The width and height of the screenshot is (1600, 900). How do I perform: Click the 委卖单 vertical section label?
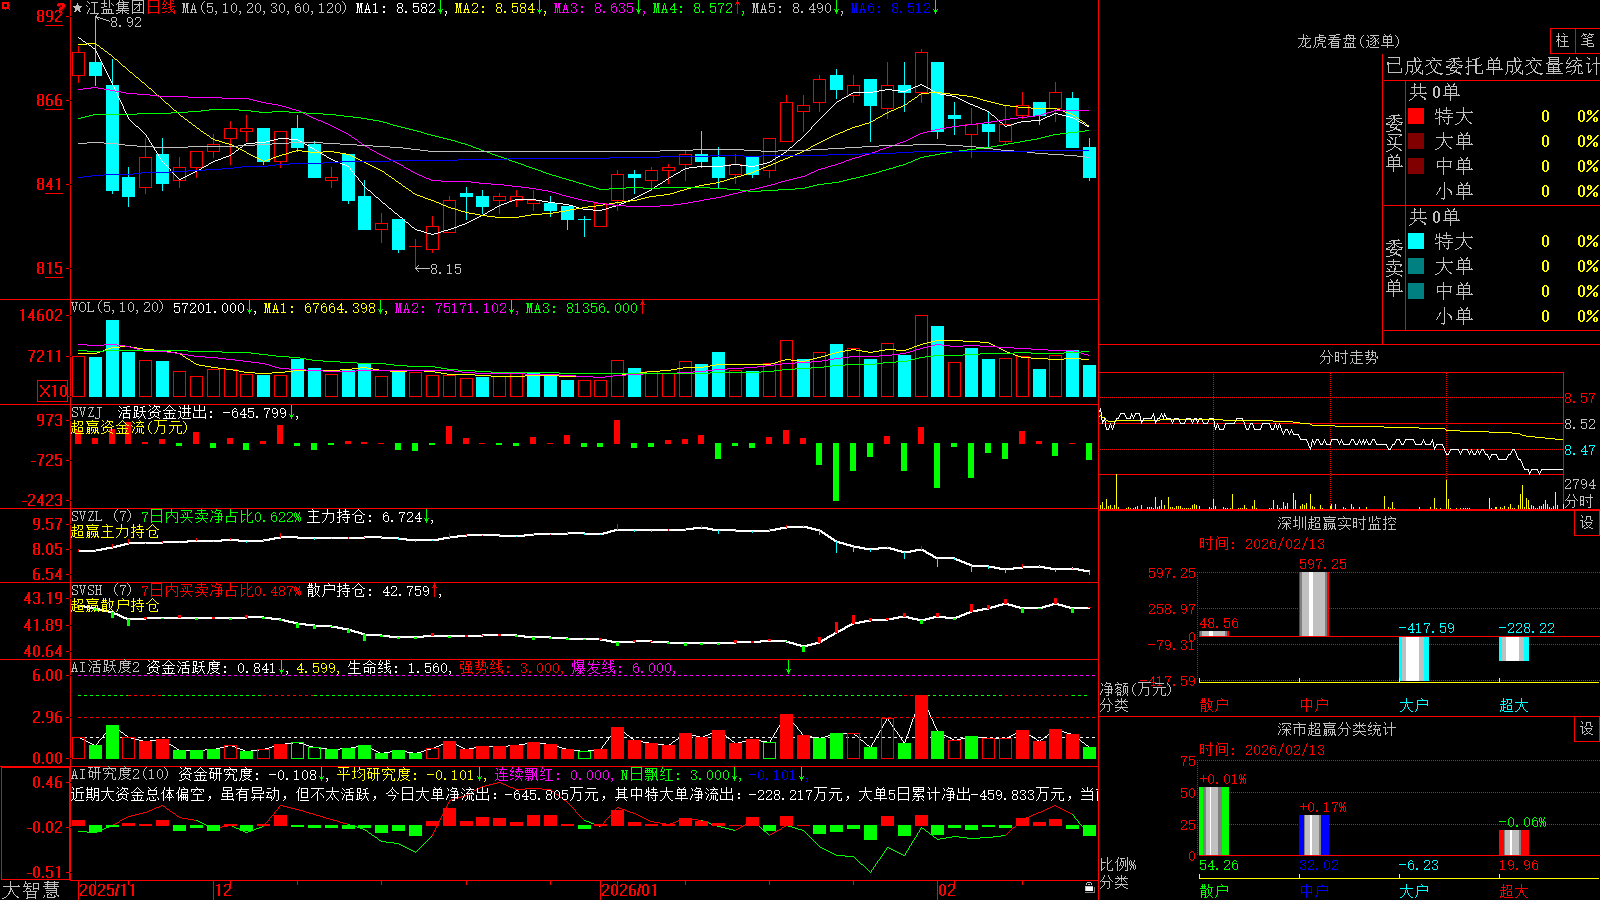(1394, 267)
